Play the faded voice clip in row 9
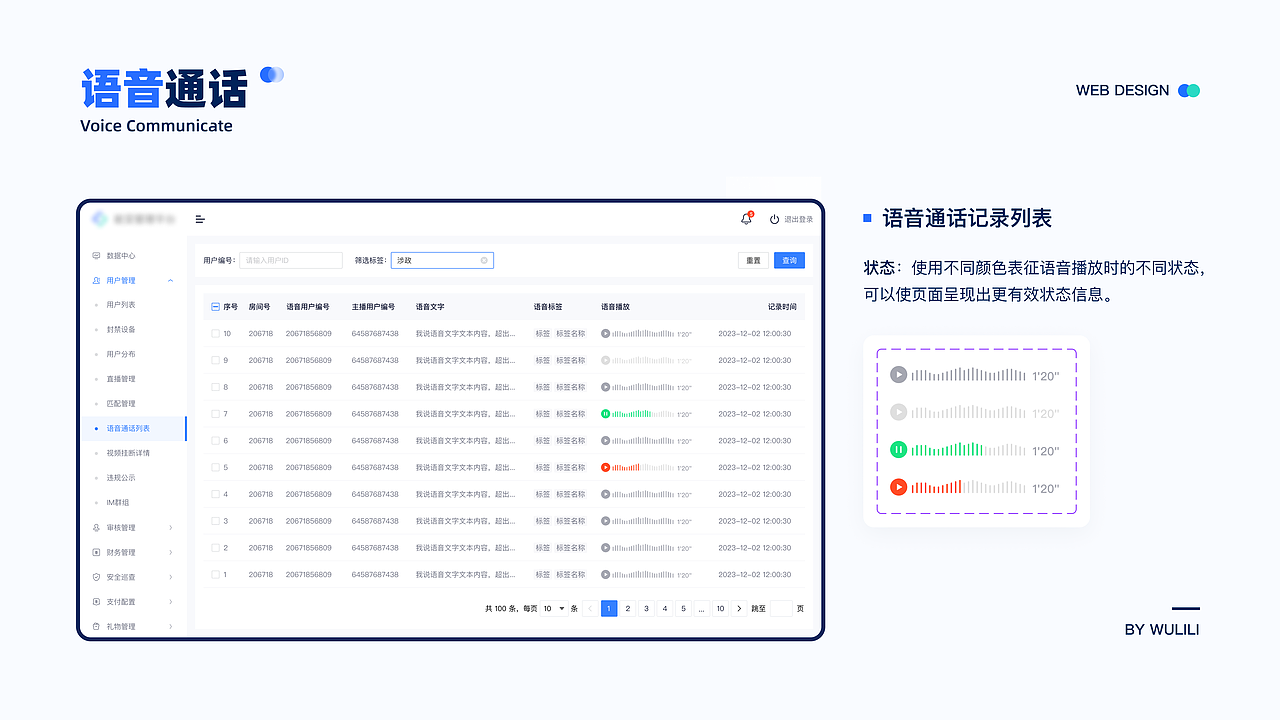 pyautogui.click(x=605, y=360)
